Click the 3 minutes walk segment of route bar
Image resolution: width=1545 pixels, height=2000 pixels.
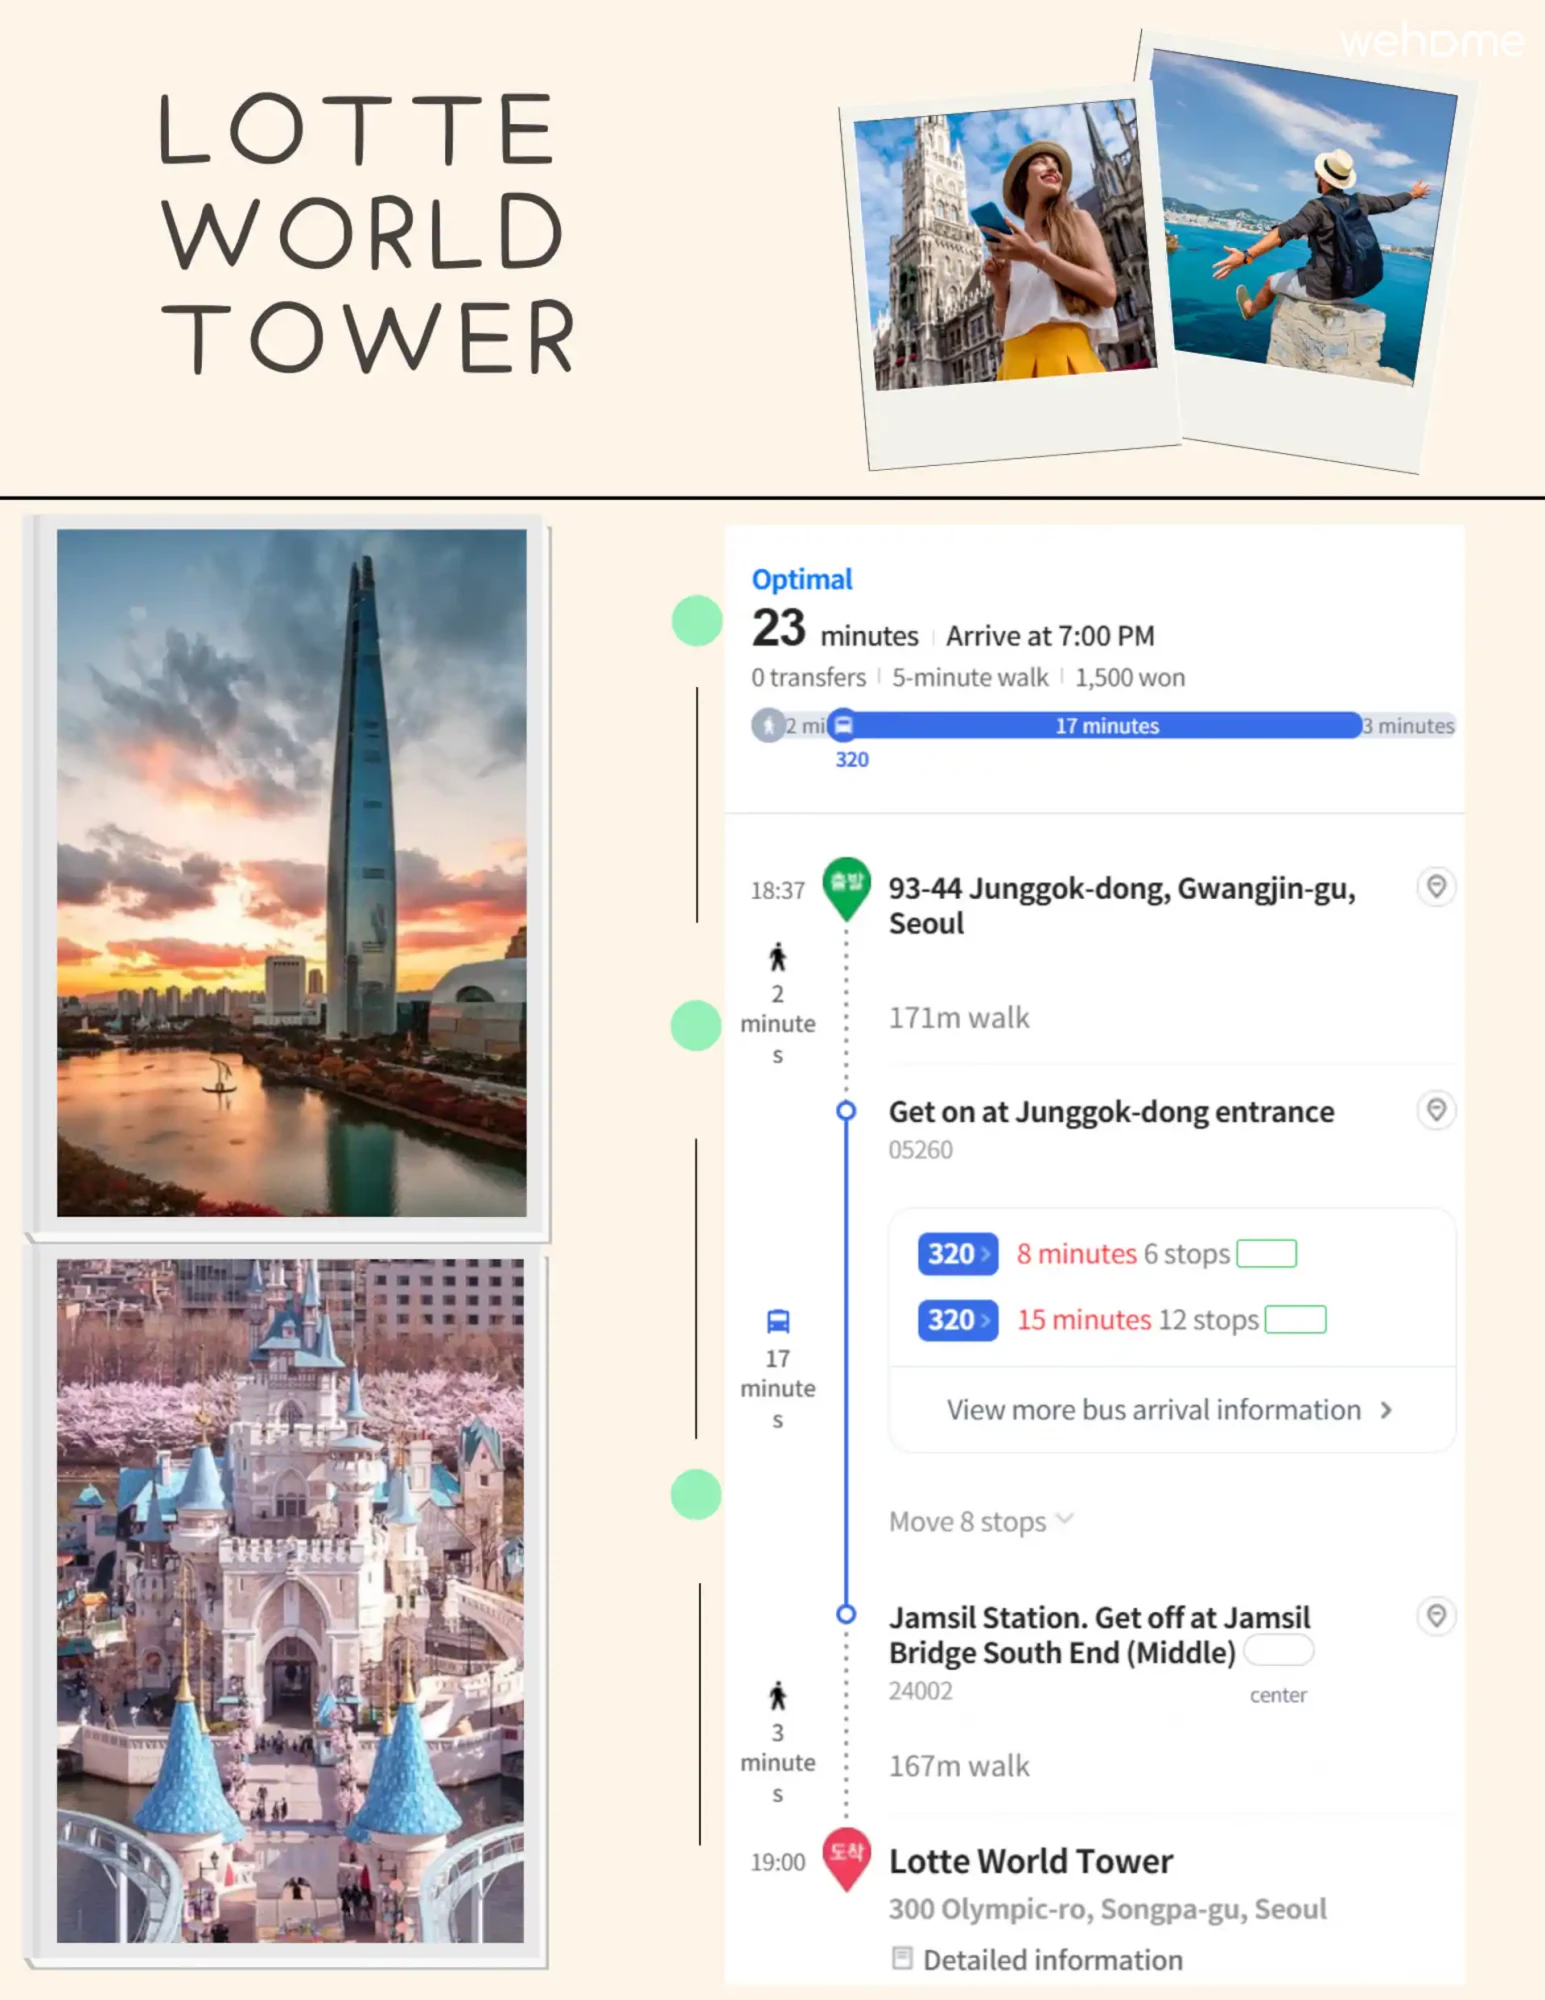1408,726
